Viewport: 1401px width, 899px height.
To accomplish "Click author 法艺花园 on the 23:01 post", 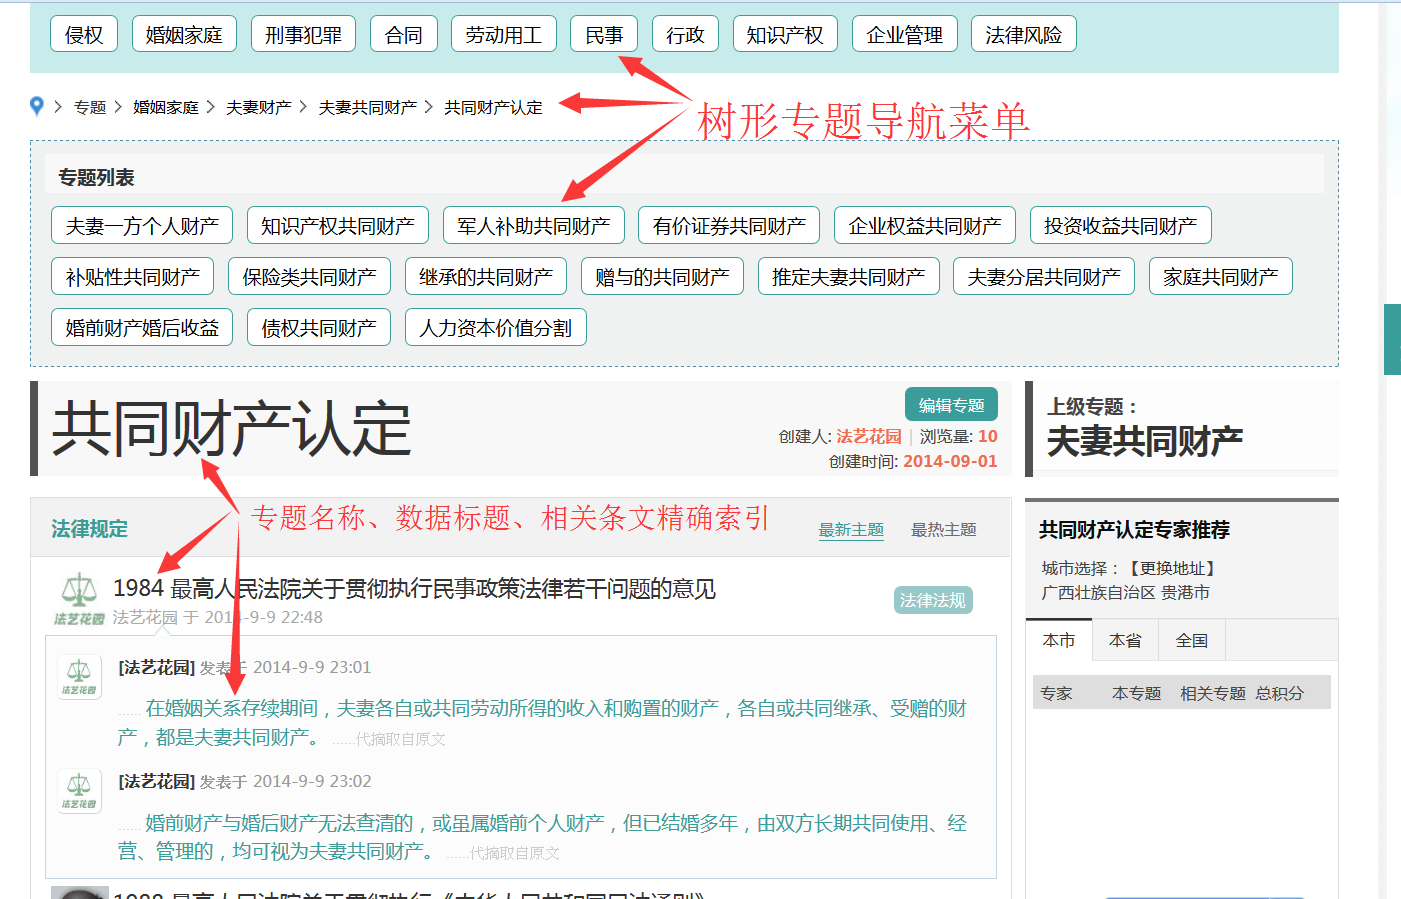I will click(x=157, y=667).
